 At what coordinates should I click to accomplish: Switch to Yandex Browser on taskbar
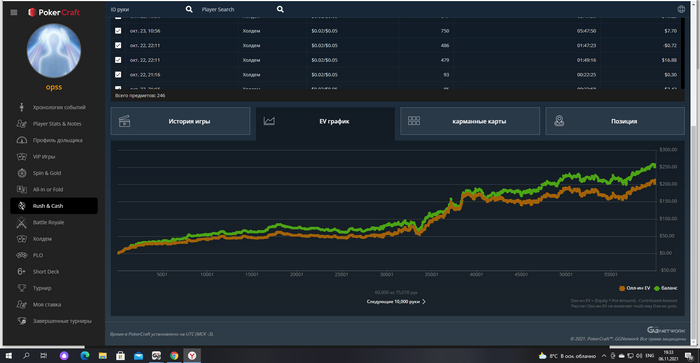(192, 356)
